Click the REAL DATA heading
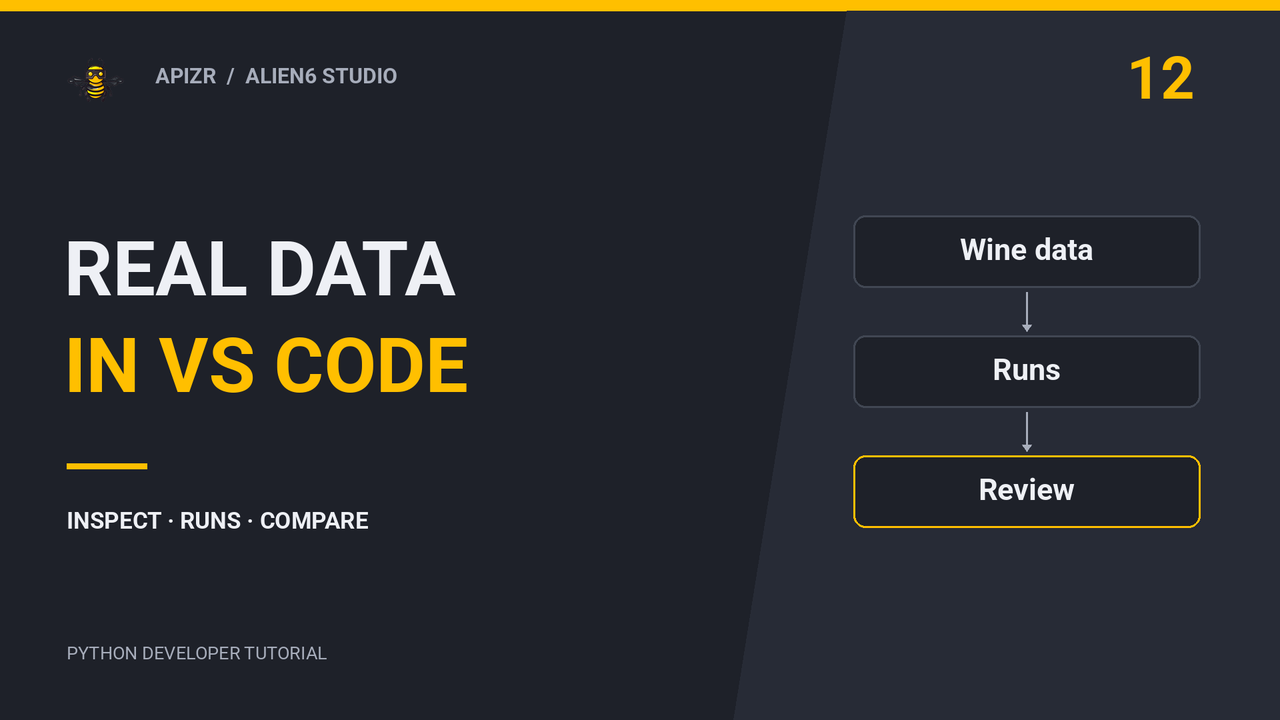This screenshot has height=720, width=1280. point(260,270)
